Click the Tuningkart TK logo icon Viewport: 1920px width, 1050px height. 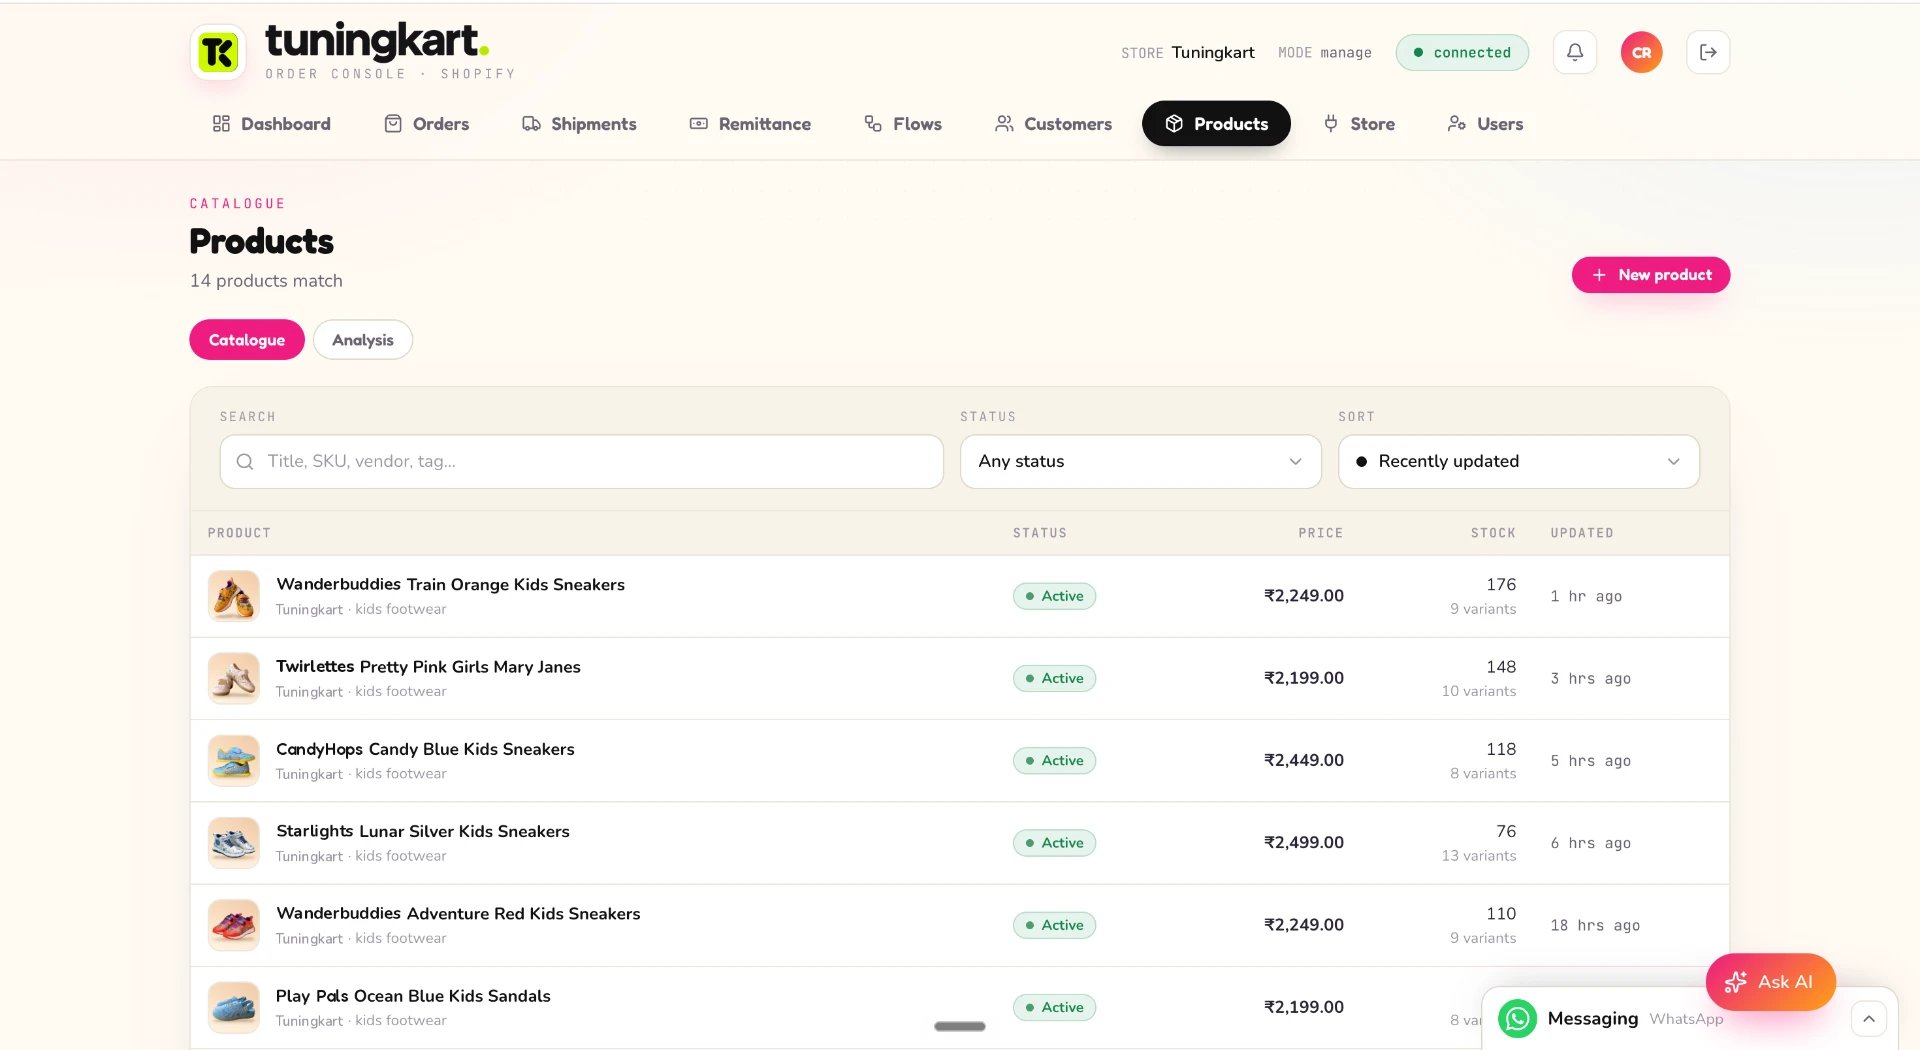pos(218,52)
